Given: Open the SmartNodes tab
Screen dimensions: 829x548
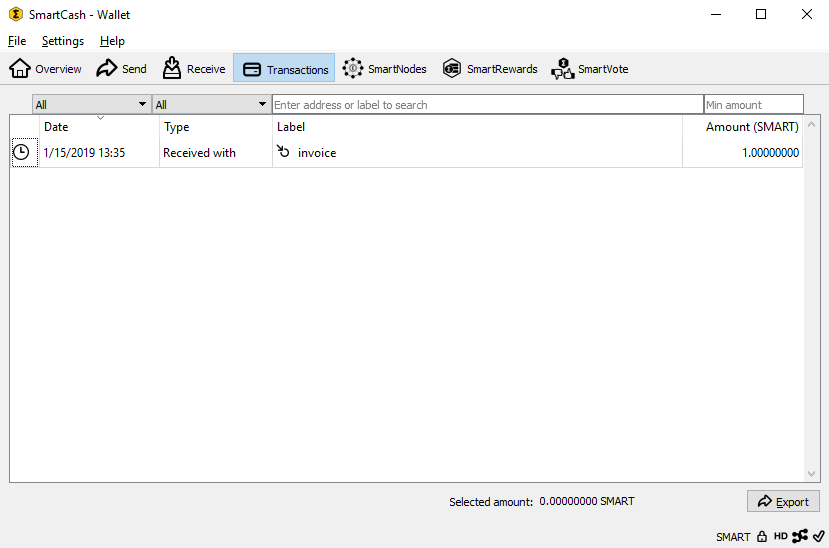Looking at the screenshot, I should point(384,69).
